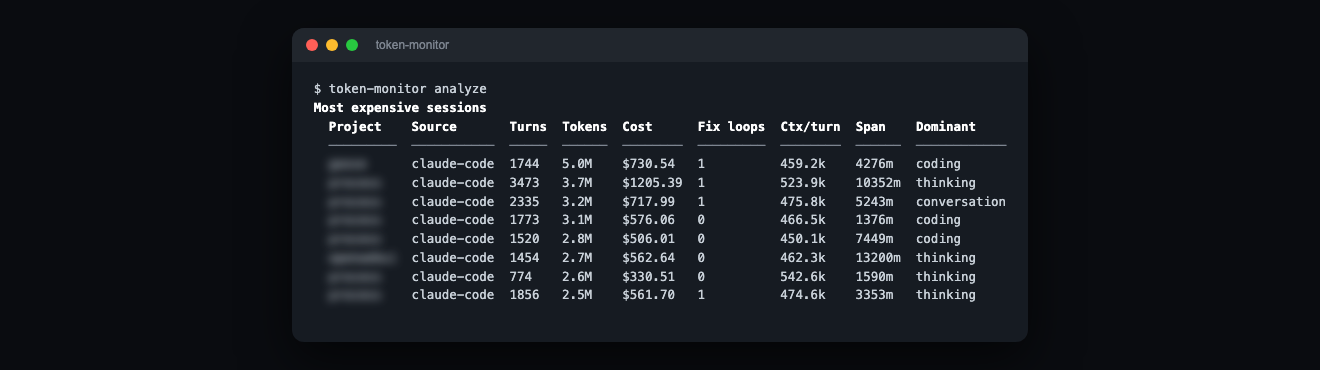Click the span value 1376m

click(x=875, y=220)
